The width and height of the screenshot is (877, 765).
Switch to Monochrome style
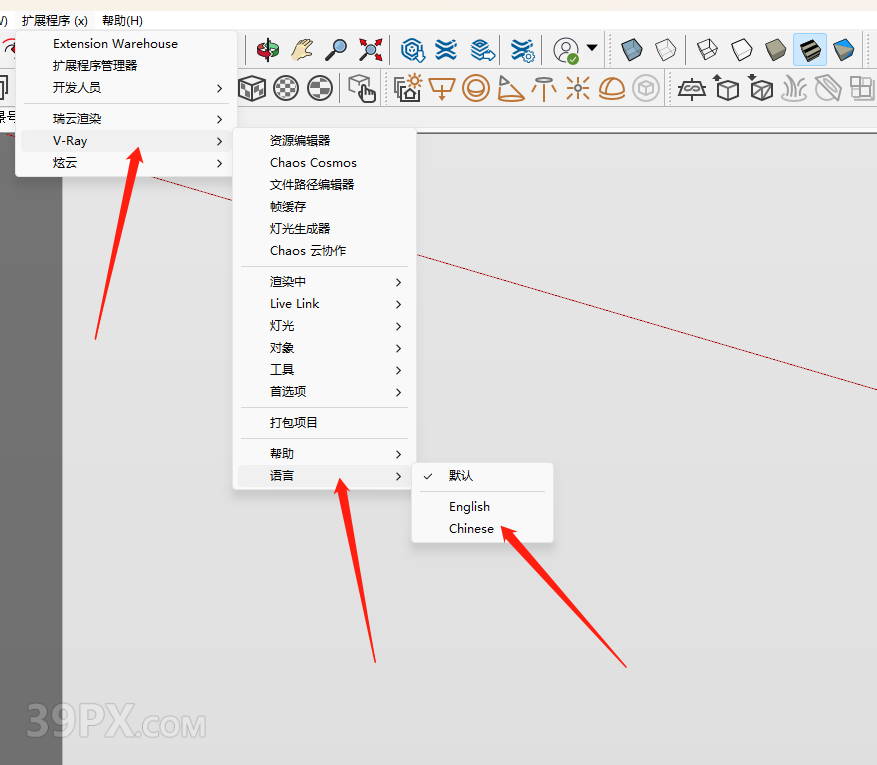[x=843, y=50]
